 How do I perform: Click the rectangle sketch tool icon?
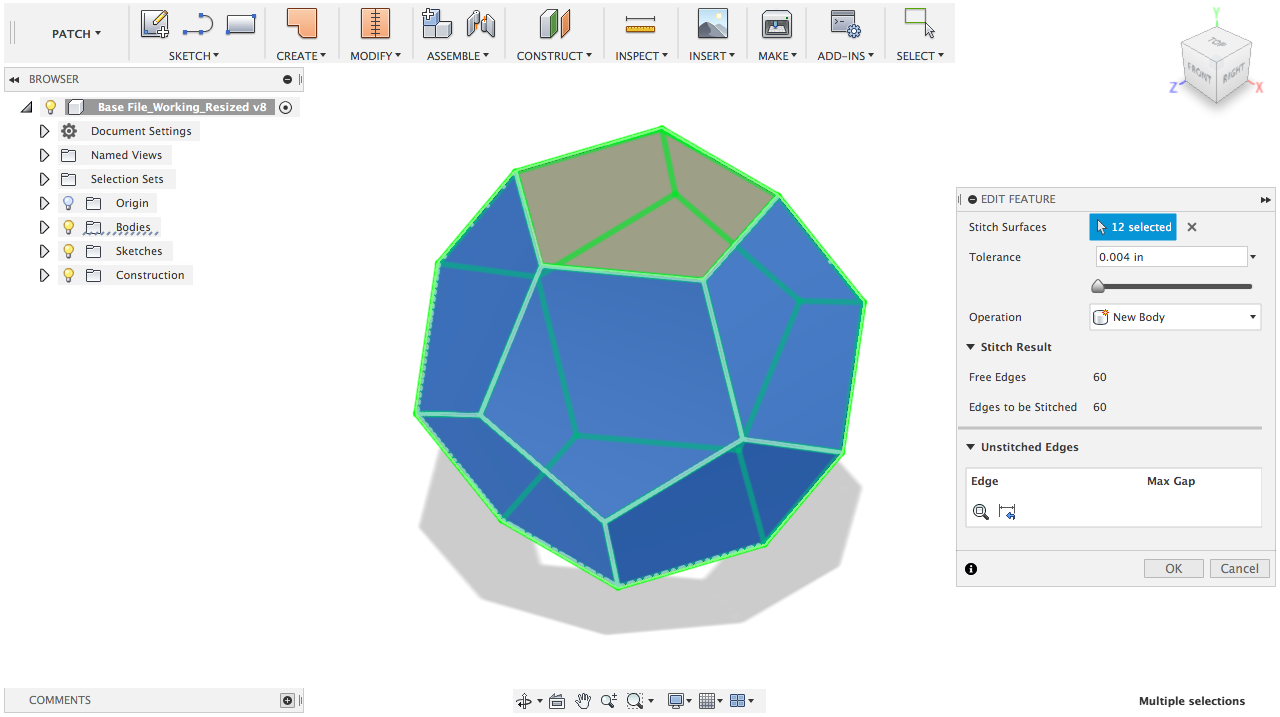[241, 23]
